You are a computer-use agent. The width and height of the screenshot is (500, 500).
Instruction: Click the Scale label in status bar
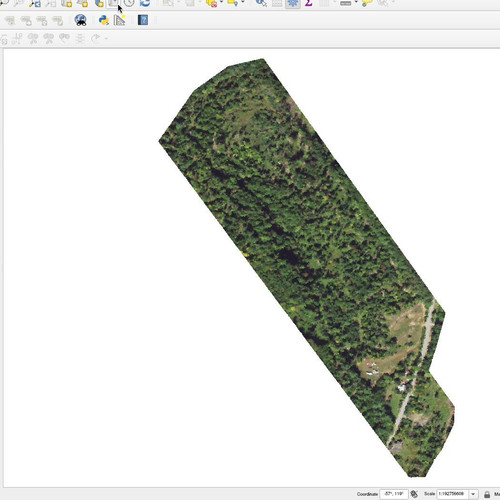(430, 494)
